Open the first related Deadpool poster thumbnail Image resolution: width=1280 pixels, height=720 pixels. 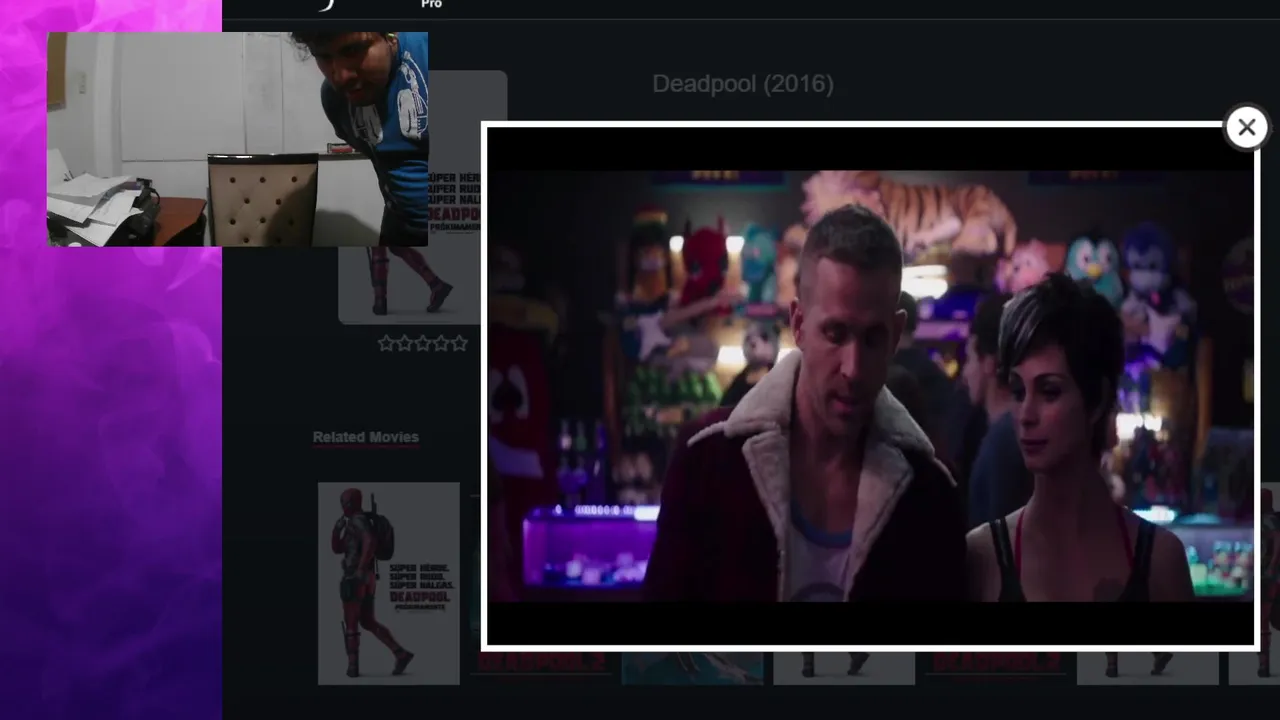click(x=389, y=583)
